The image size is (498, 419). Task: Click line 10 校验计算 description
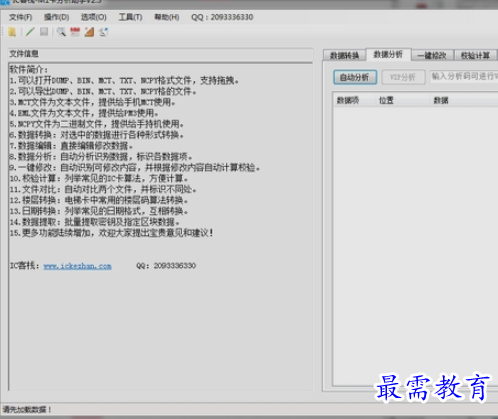[99, 179]
